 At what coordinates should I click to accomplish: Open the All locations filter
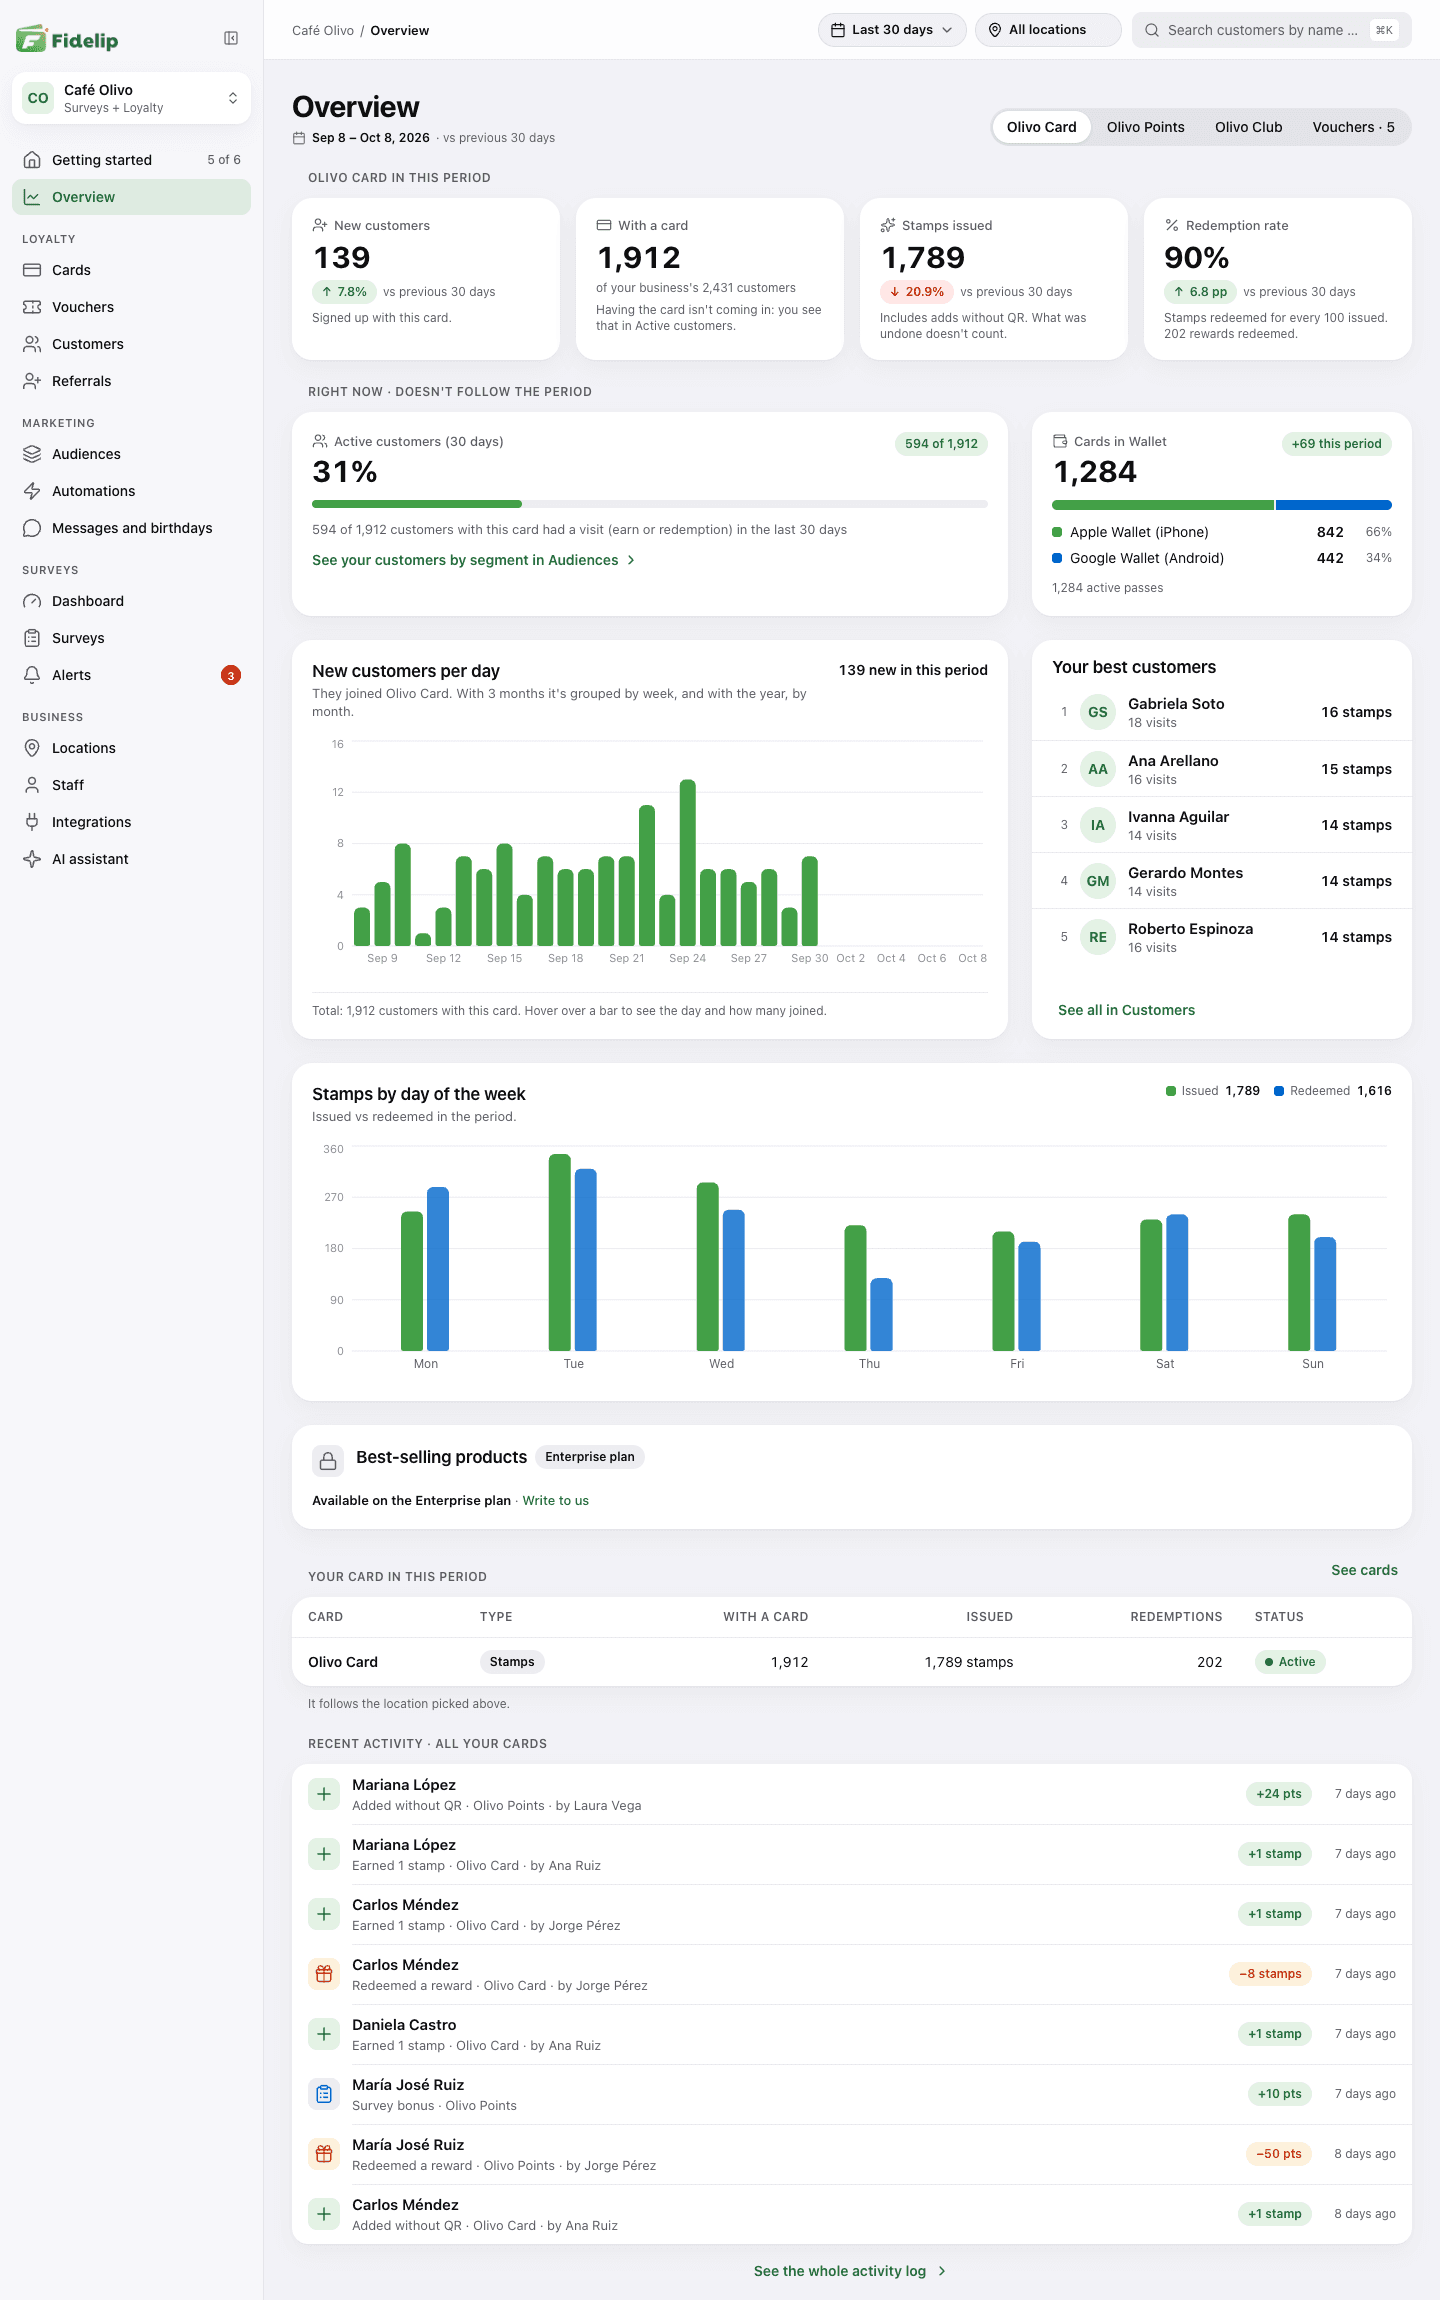point(1048,30)
